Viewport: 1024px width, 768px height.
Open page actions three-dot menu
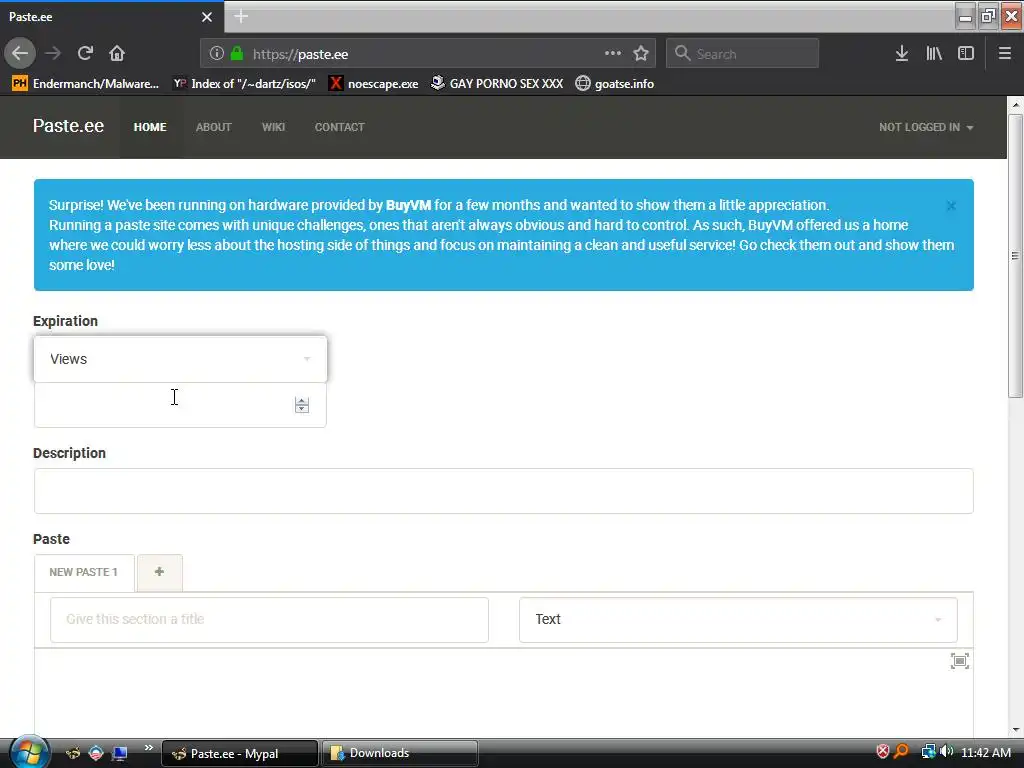(613, 53)
